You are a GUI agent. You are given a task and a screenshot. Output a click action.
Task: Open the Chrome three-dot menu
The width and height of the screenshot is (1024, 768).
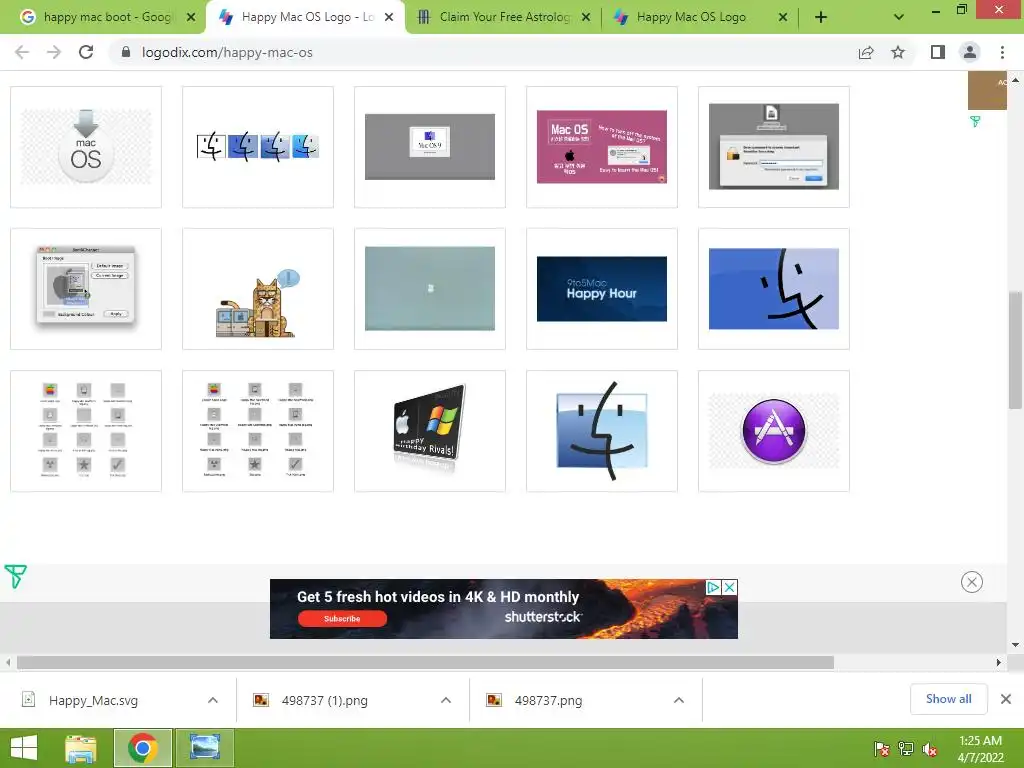(1002, 52)
